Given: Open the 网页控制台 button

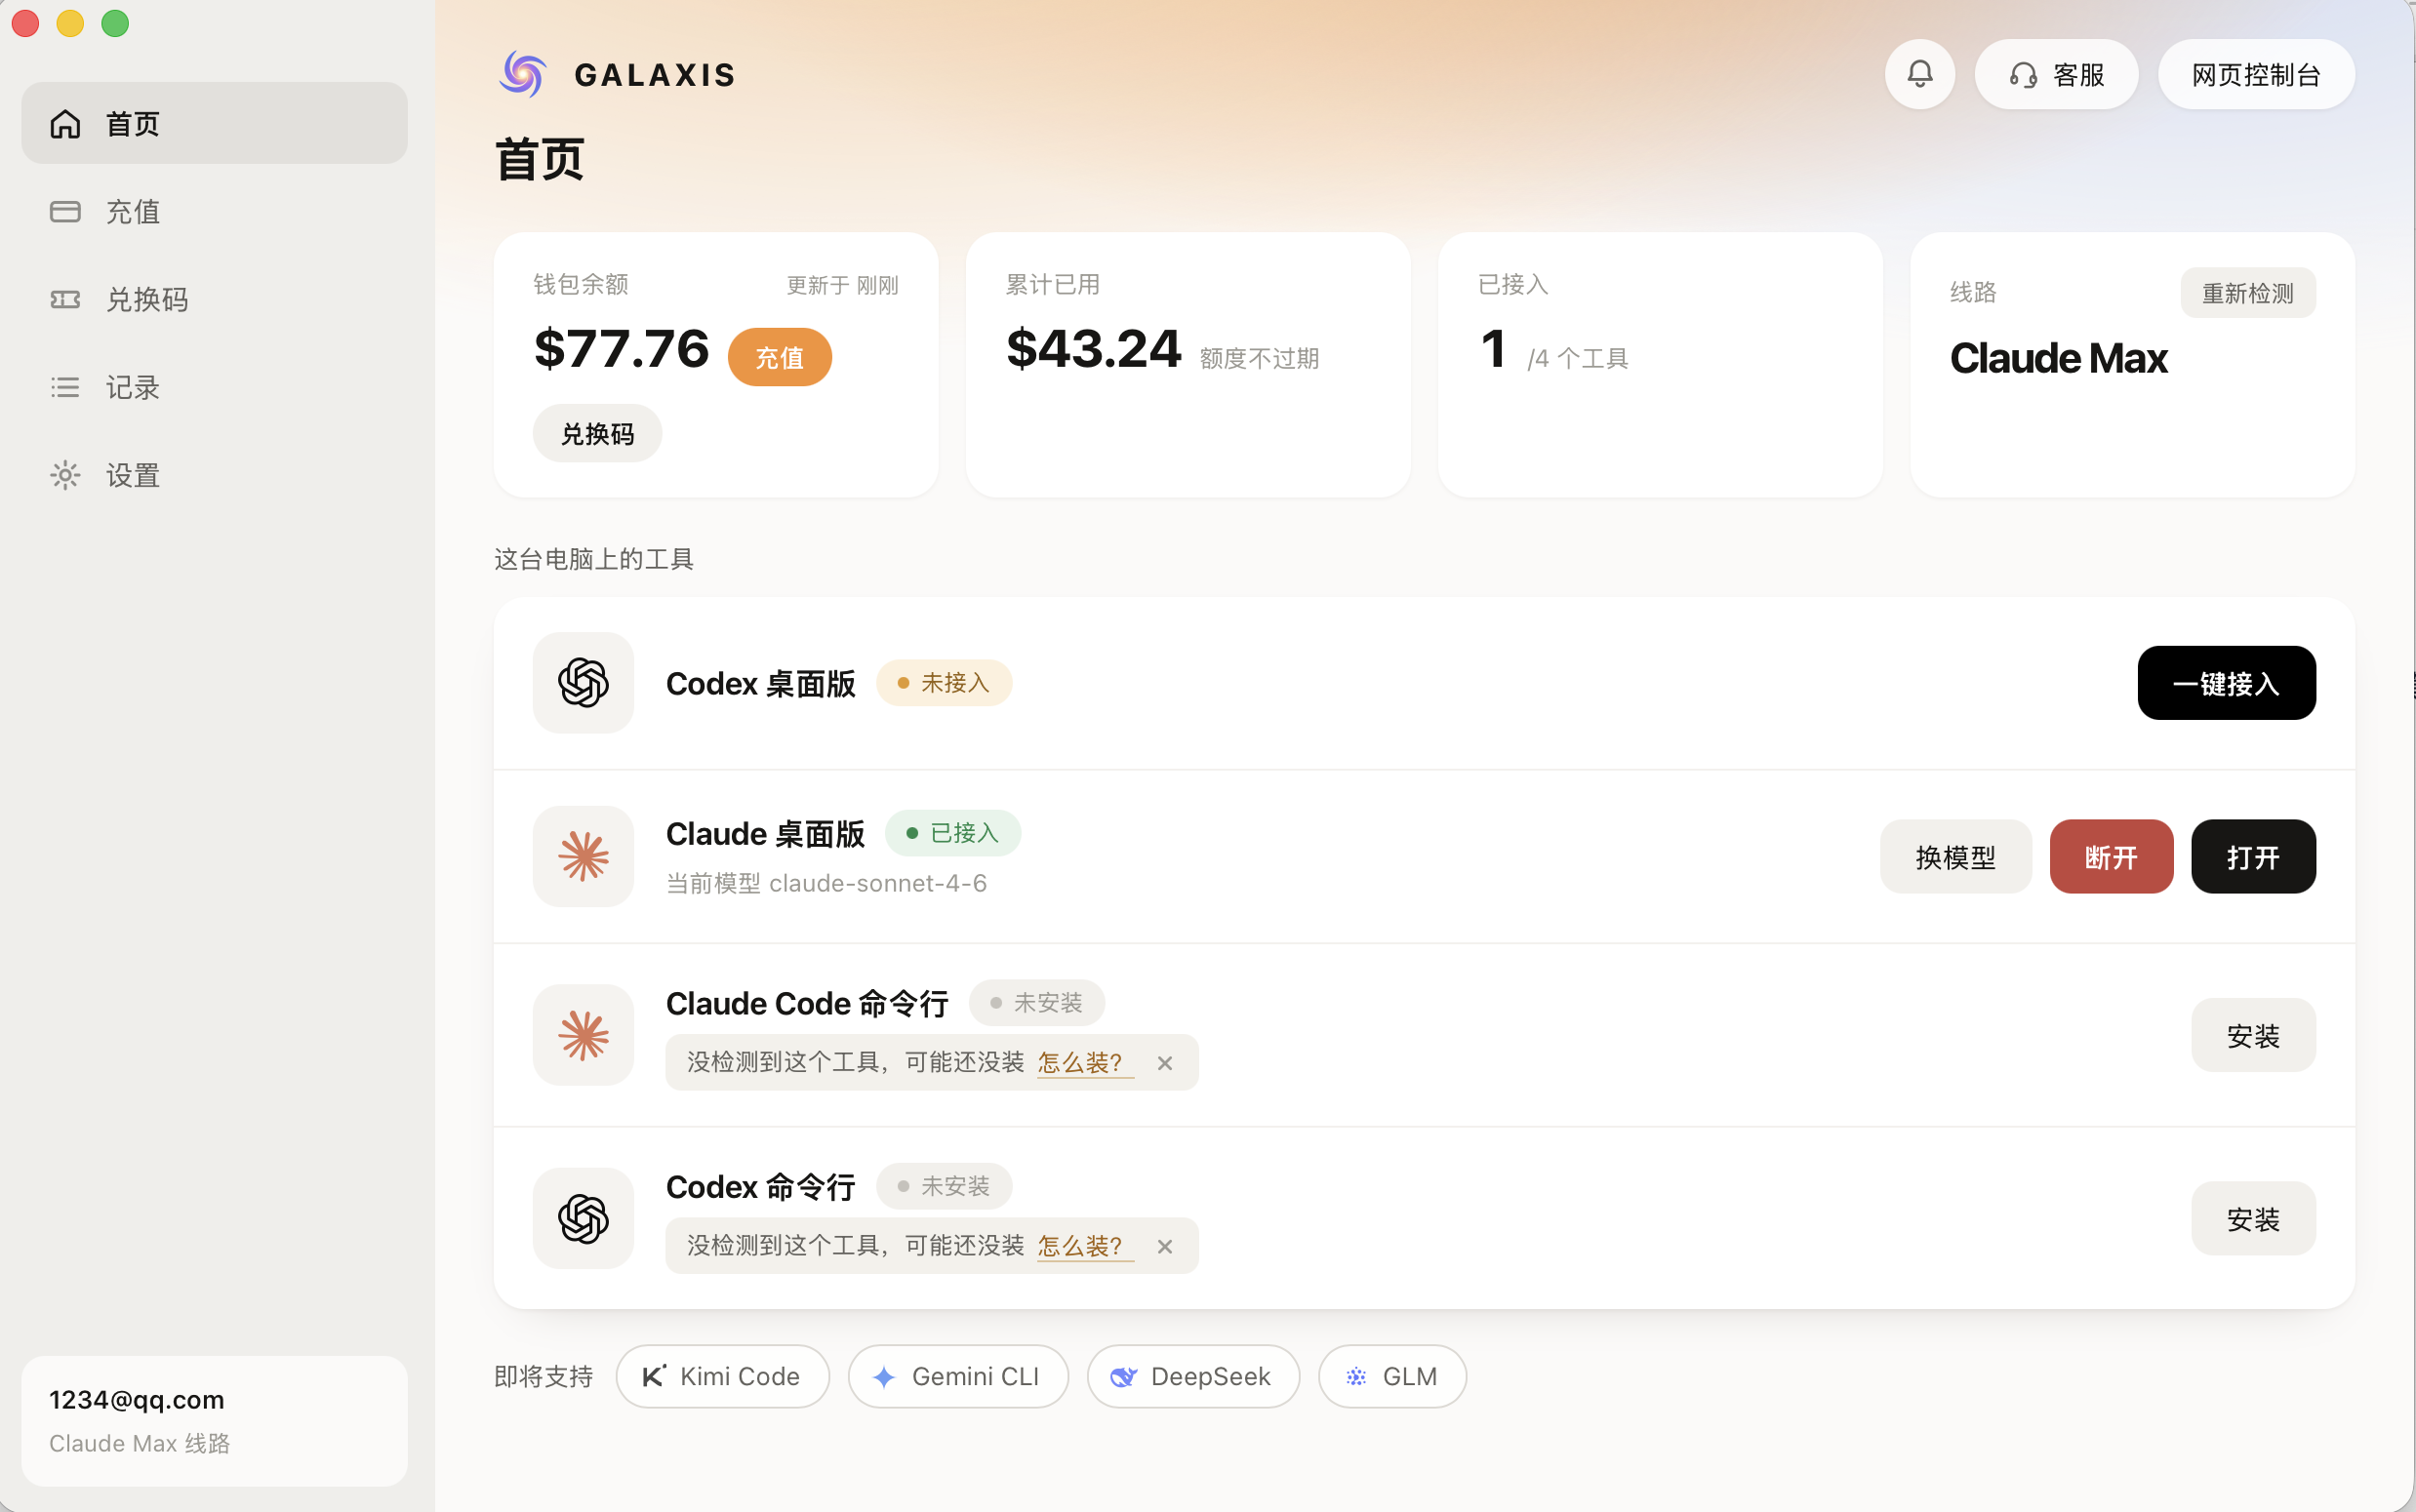Looking at the screenshot, I should tap(2256, 74).
